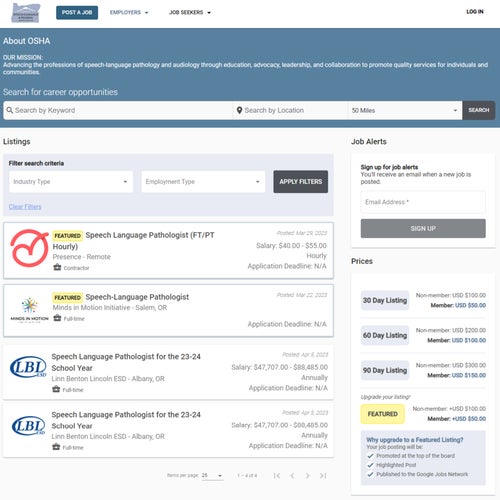Click the magnifier icon in keyword search
Viewport: 500px width, 500px height.
(x=10, y=110)
